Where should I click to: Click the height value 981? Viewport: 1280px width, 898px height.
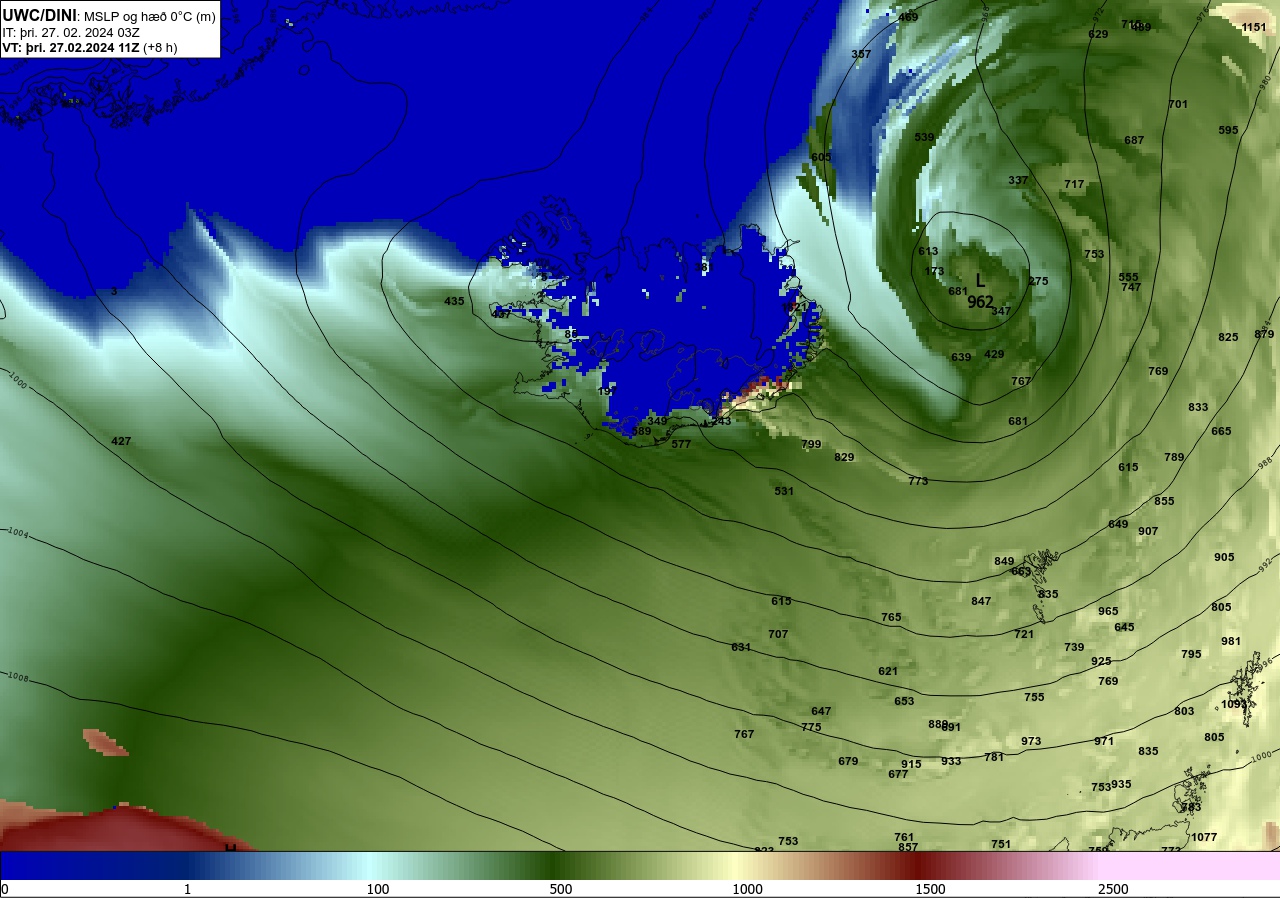(x=1231, y=641)
